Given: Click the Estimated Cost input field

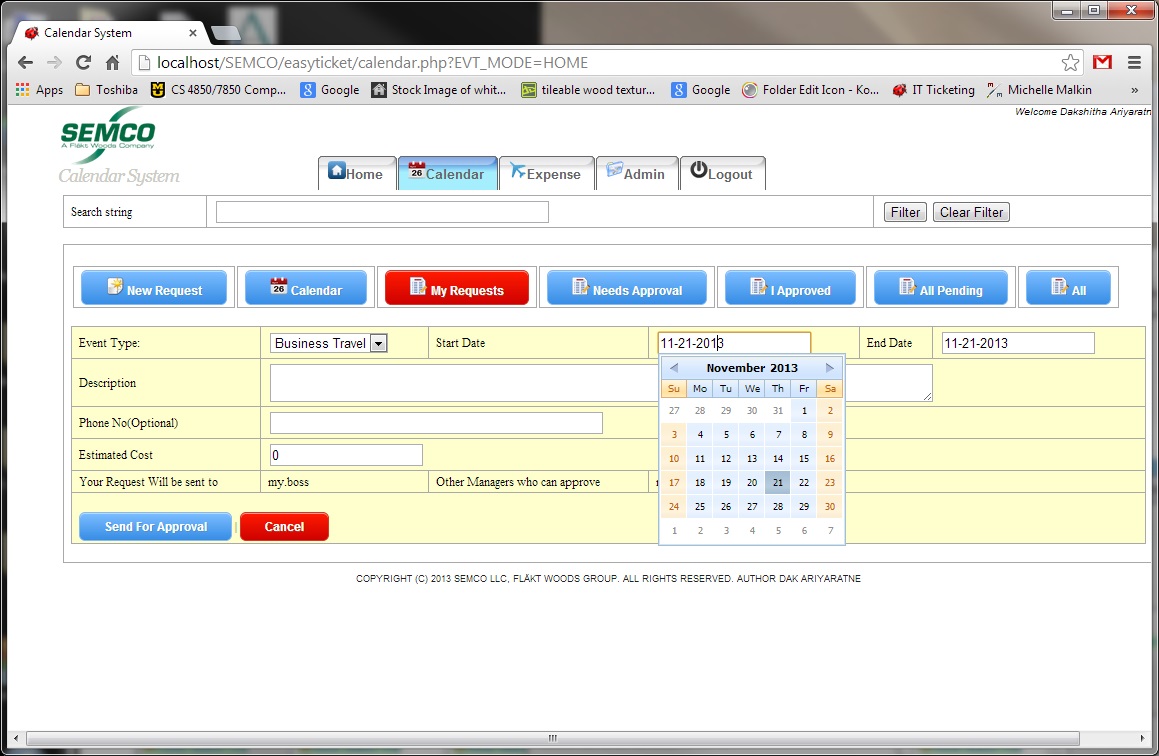Looking at the screenshot, I should (x=346, y=456).
